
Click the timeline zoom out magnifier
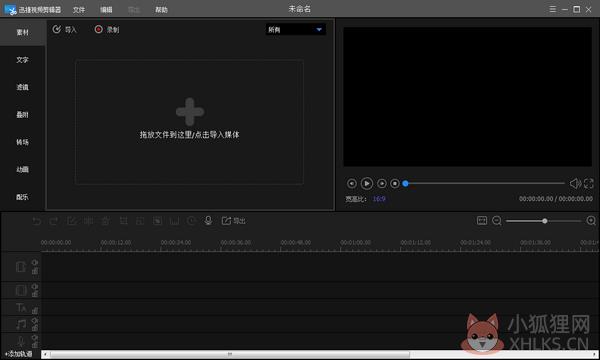(x=497, y=221)
